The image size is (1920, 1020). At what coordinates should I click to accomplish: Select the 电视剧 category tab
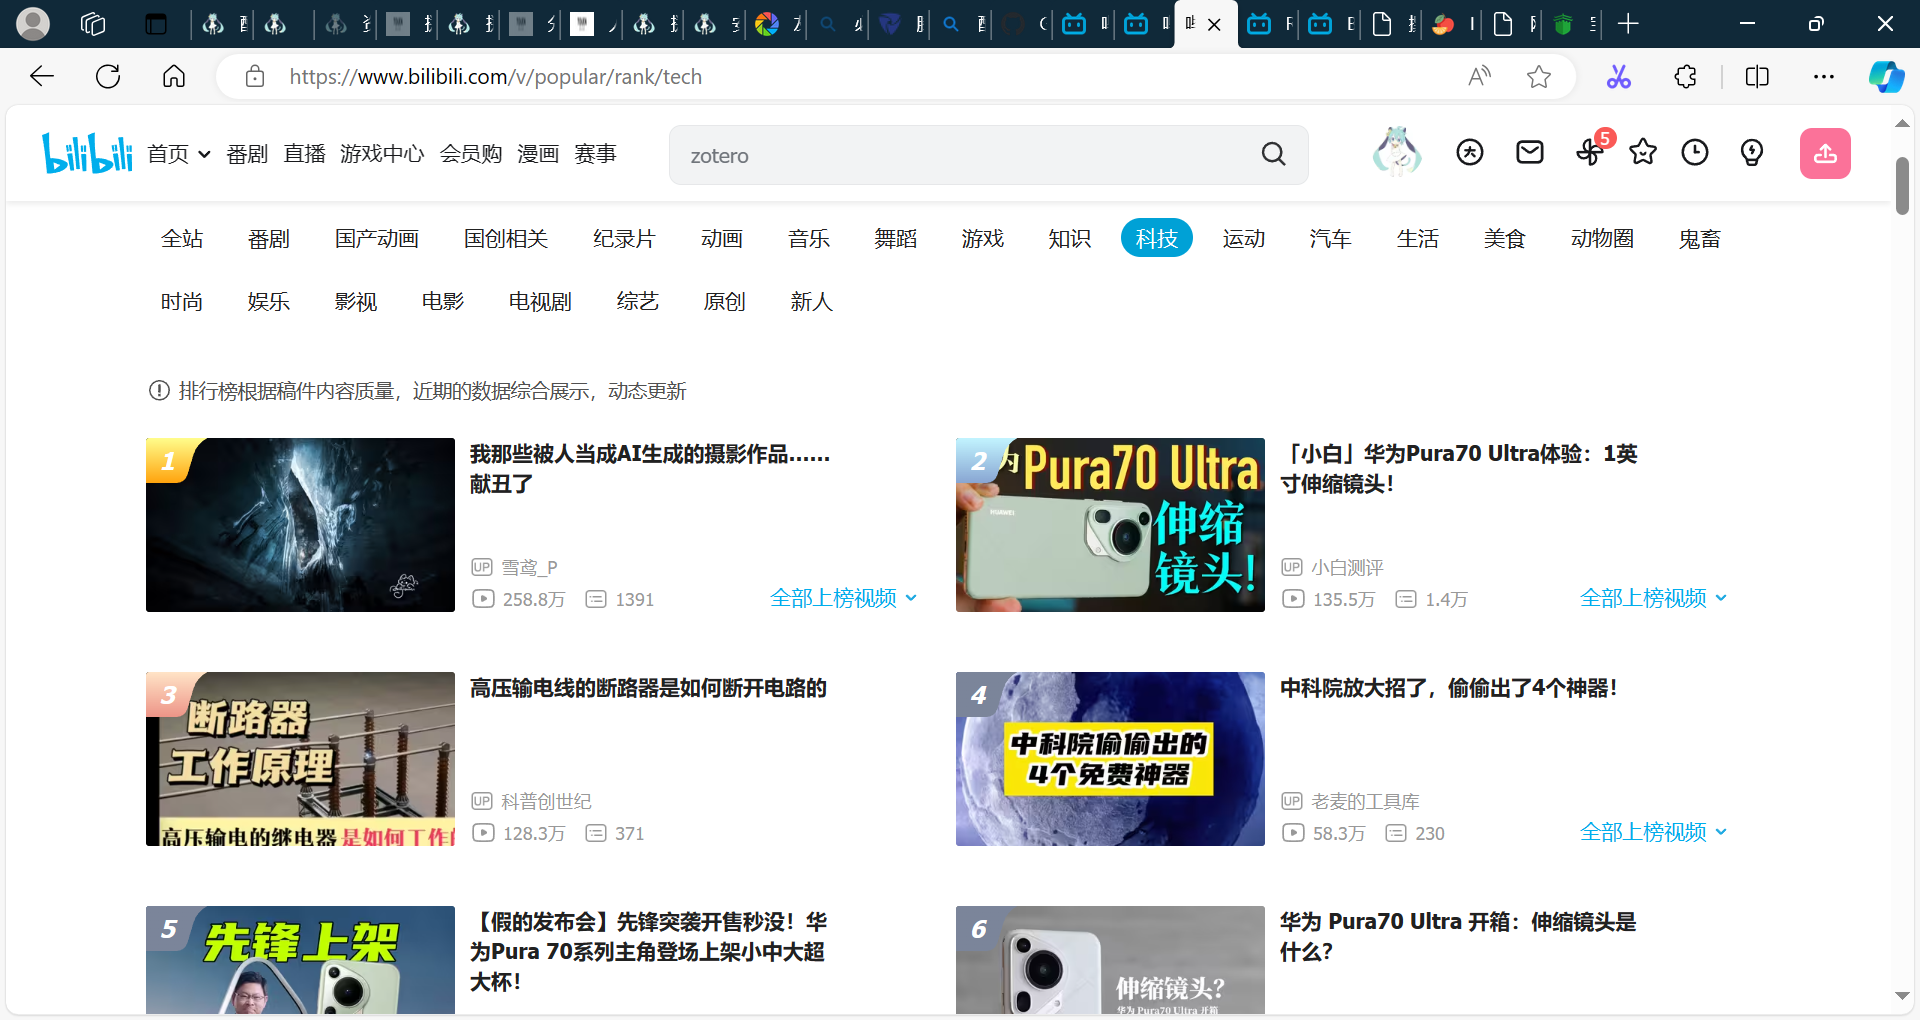point(540,301)
